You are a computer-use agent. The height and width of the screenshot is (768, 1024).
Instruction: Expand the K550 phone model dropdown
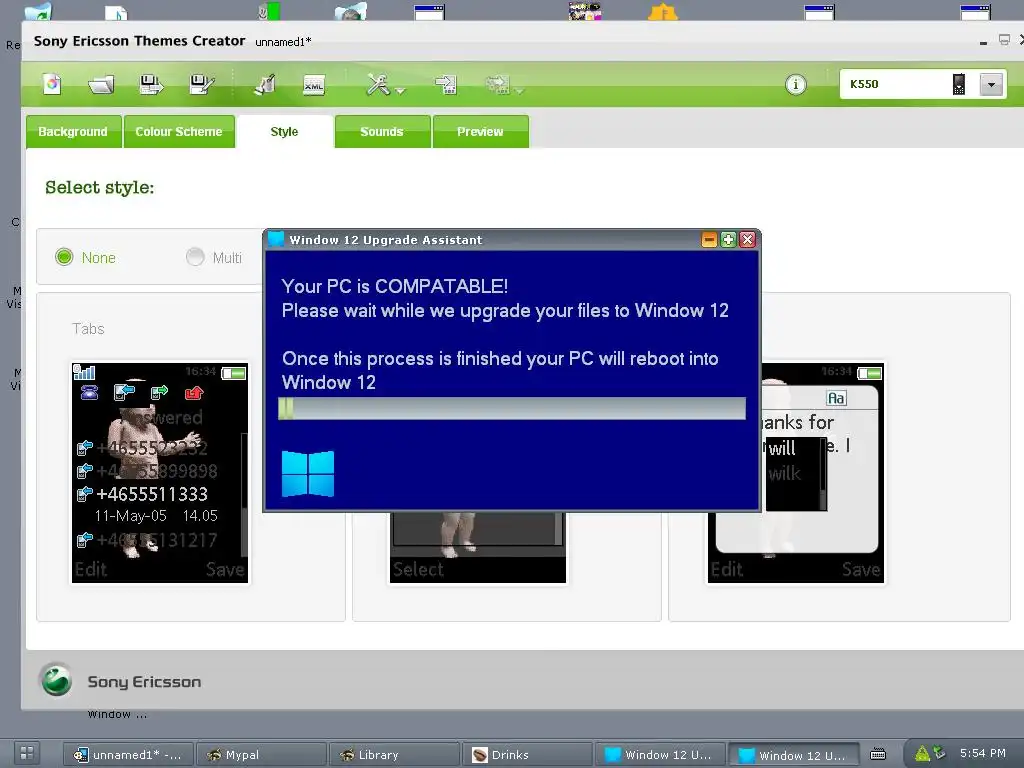coord(991,84)
